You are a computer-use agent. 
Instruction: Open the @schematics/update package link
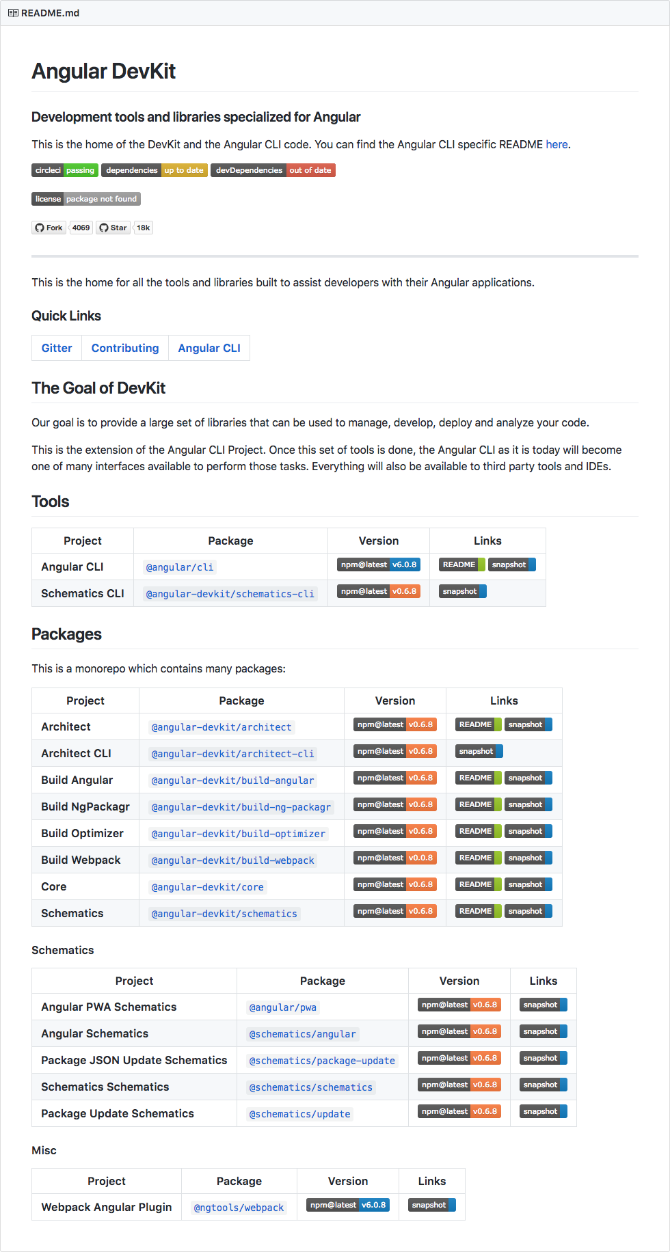tap(300, 1114)
